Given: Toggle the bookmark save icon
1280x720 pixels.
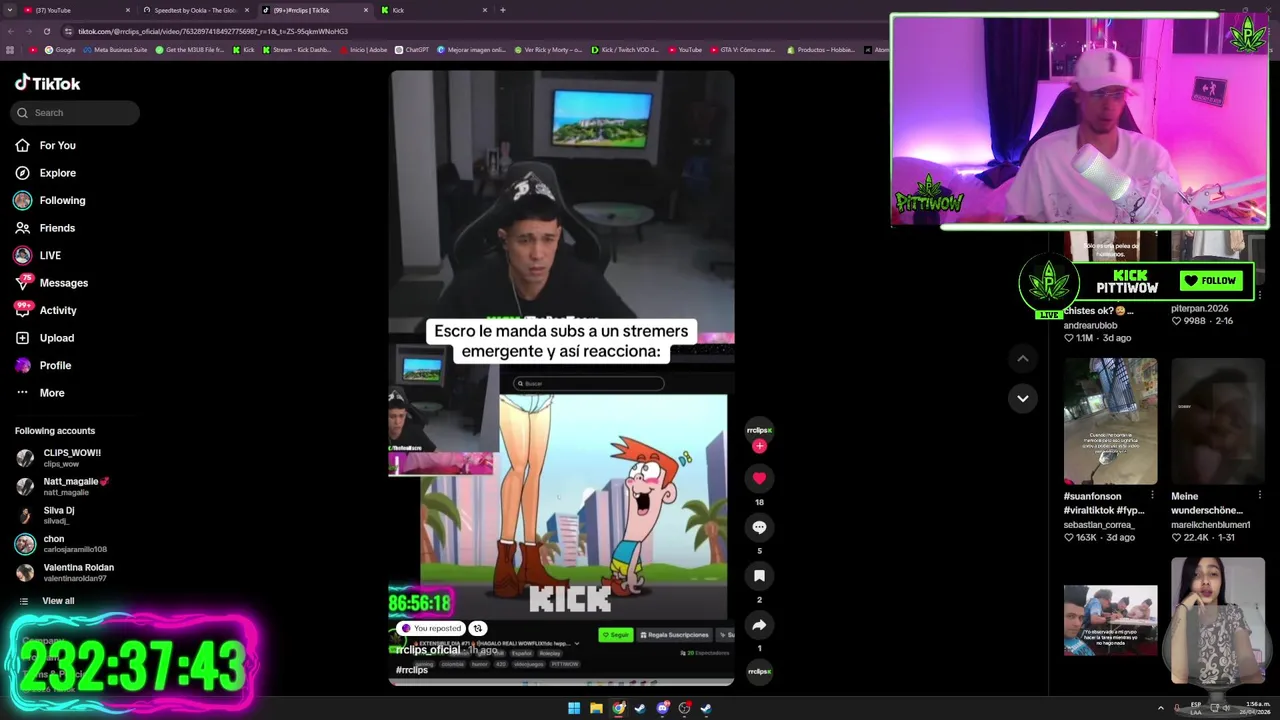Looking at the screenshot, I should [759, 576].
